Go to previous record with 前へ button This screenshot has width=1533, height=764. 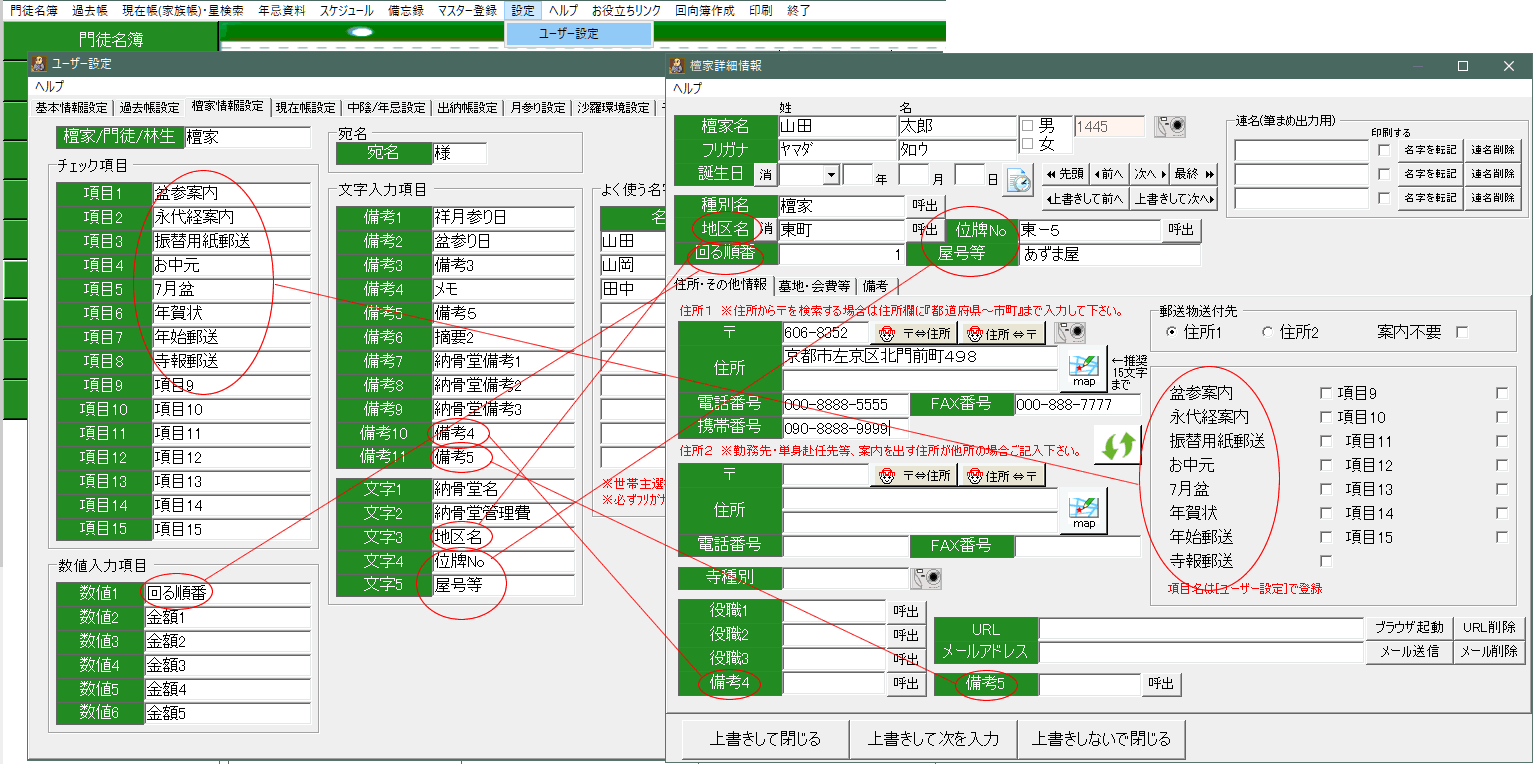coord(1108,173)
